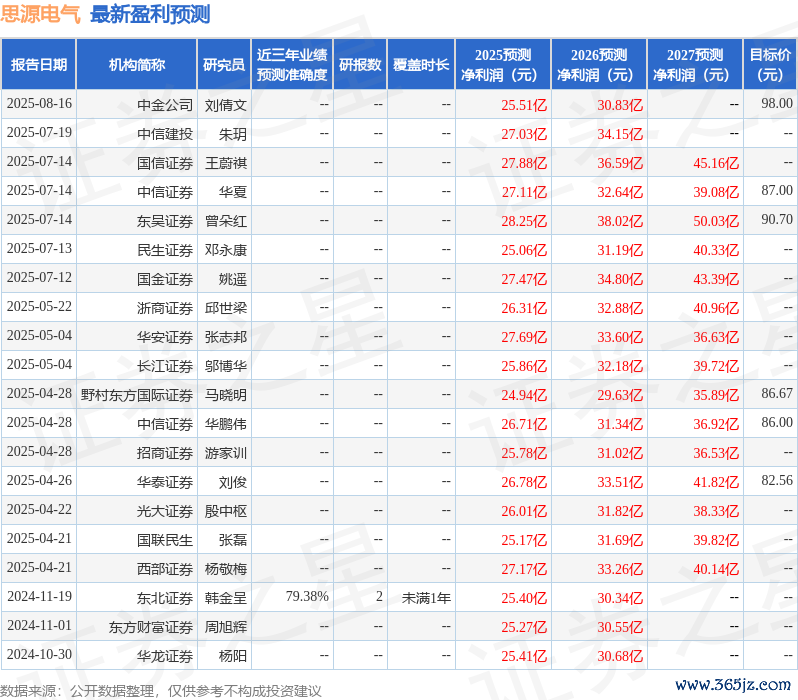Click the 45.16亿 profit value
Viewport: 798px width, 700px height.
click(x=716, y=163)
